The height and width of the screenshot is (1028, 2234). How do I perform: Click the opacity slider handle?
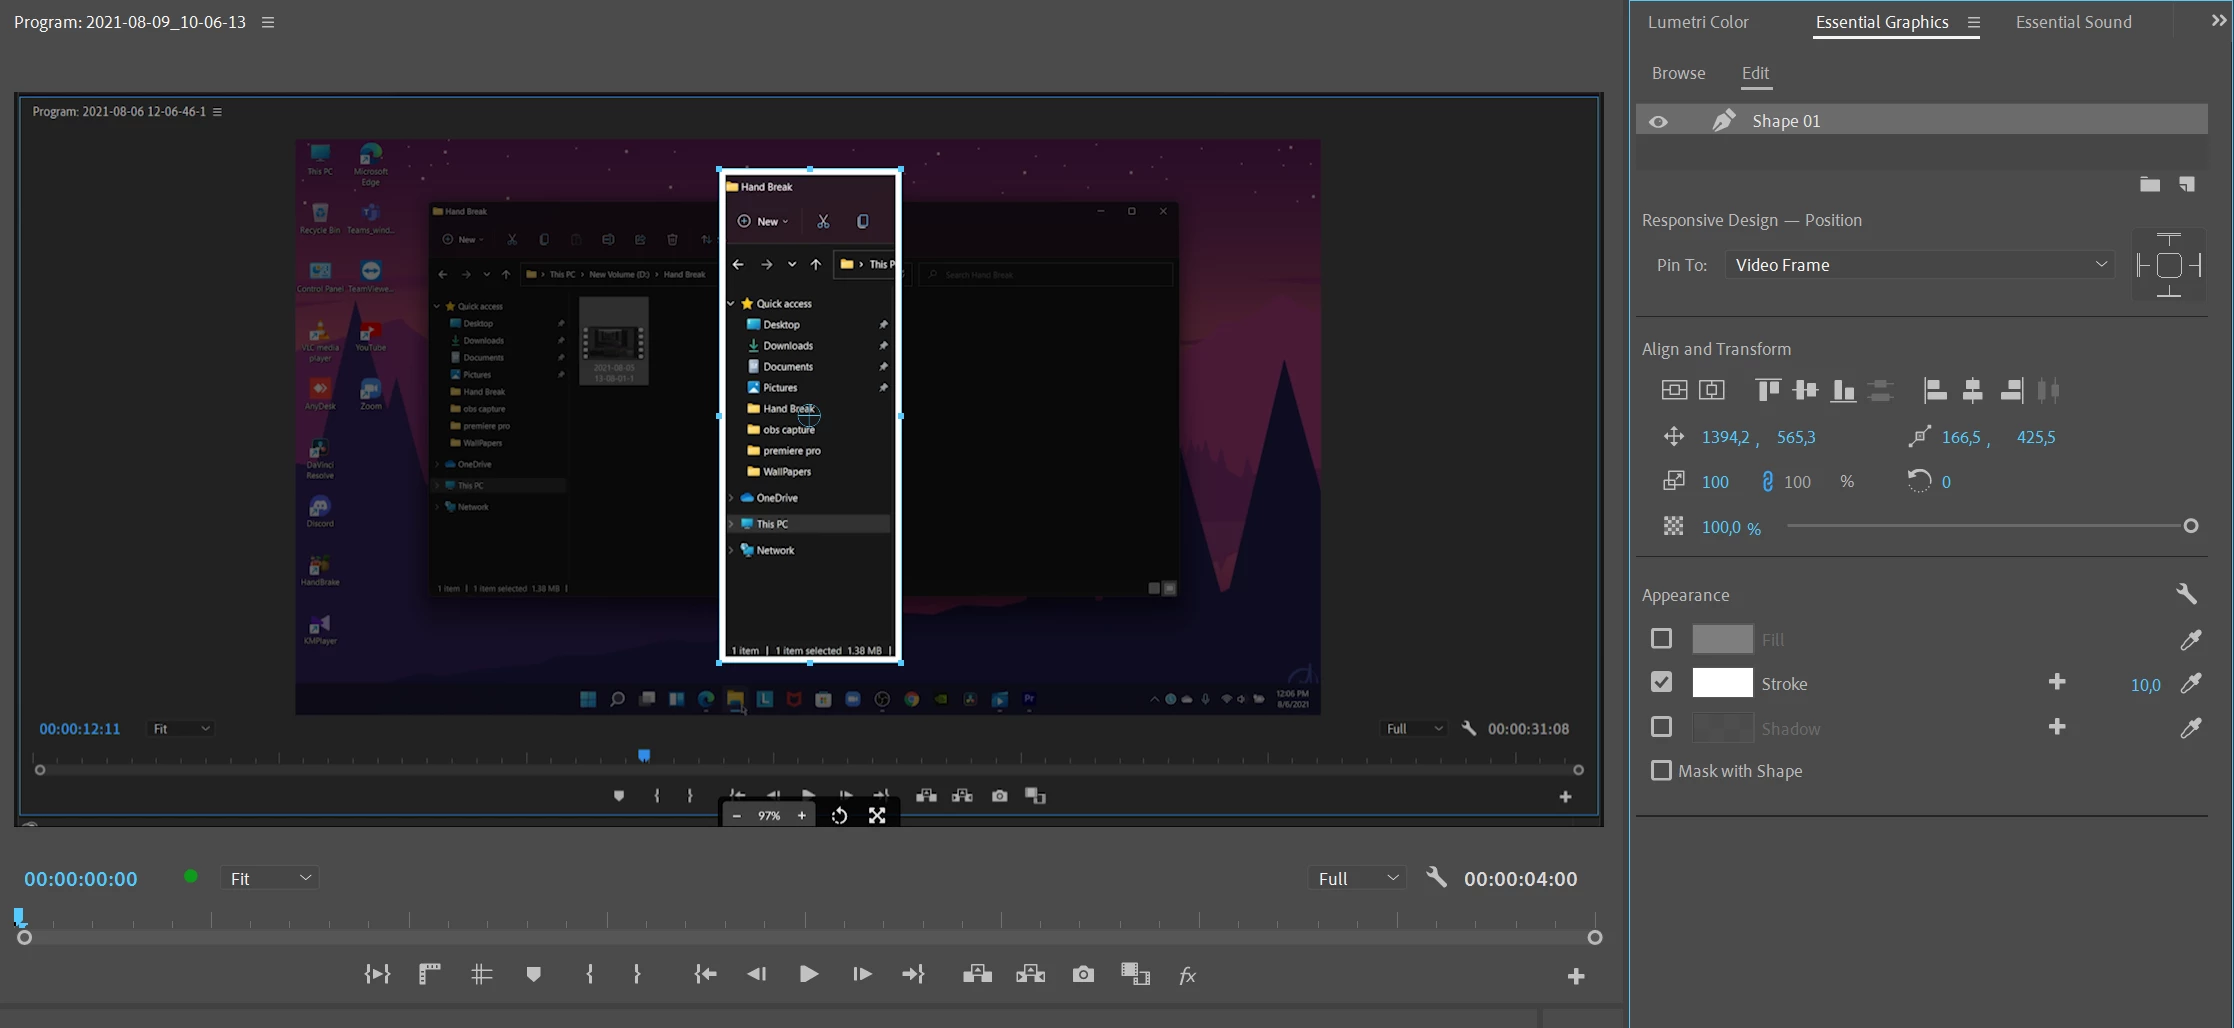tap(2191, 526)
